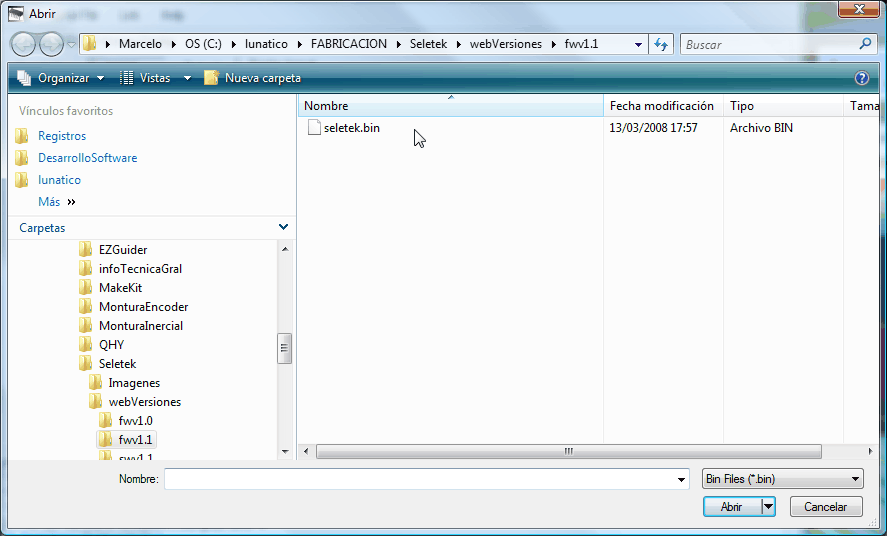The height and width of the screenshot is (536, 887).
Task: Click the refresh button by address bar
Action: (661, 44)
